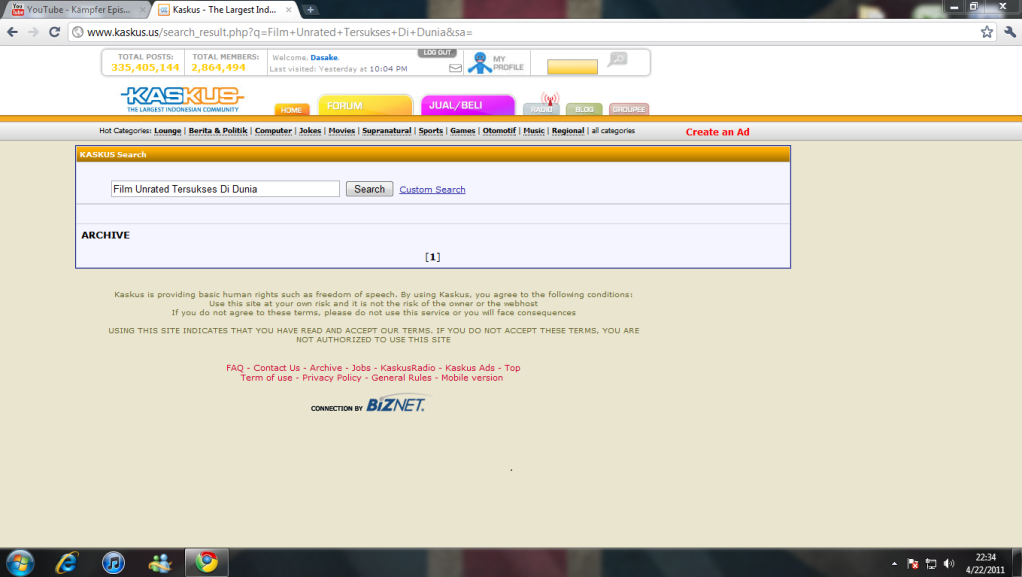Screen dimensions: 1022x577
Task: Open the Contact Us footer link
Action: point(276,368)
